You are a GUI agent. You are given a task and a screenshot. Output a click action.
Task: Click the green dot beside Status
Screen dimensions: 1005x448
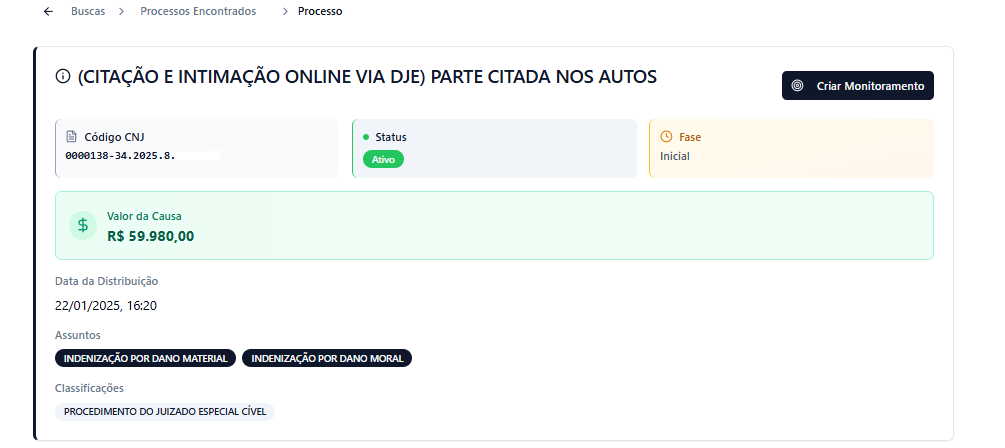coord(366,137)
